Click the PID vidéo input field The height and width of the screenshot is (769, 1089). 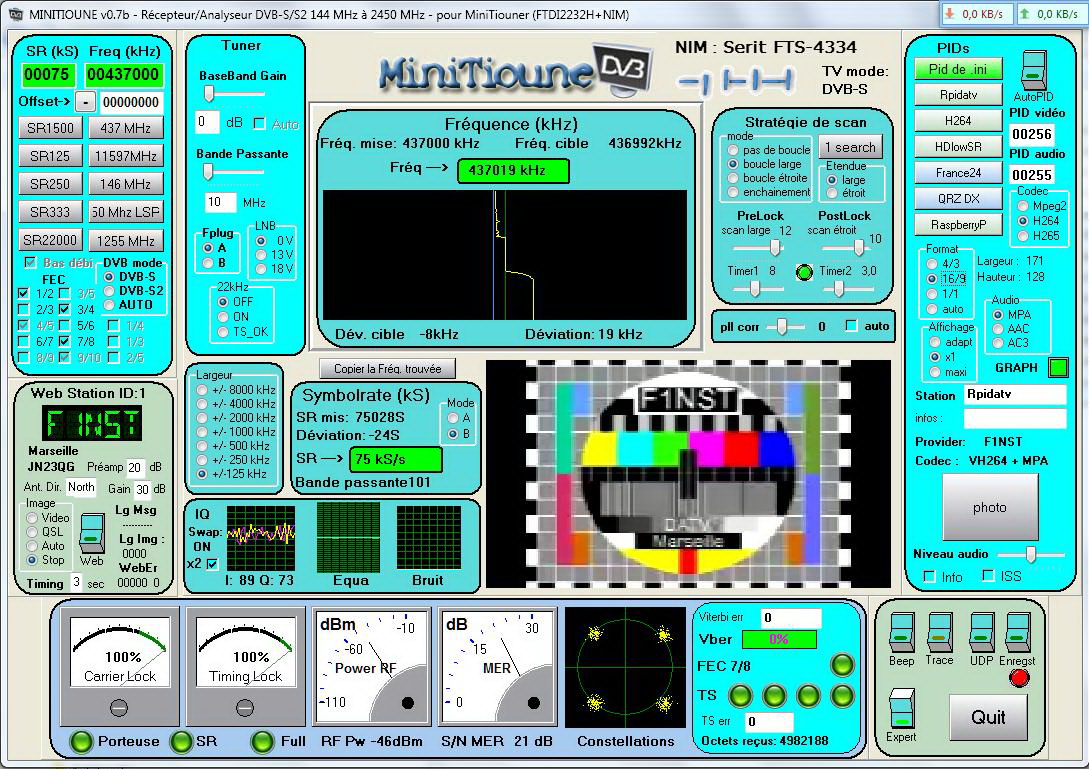click(x=1031, y=133)
